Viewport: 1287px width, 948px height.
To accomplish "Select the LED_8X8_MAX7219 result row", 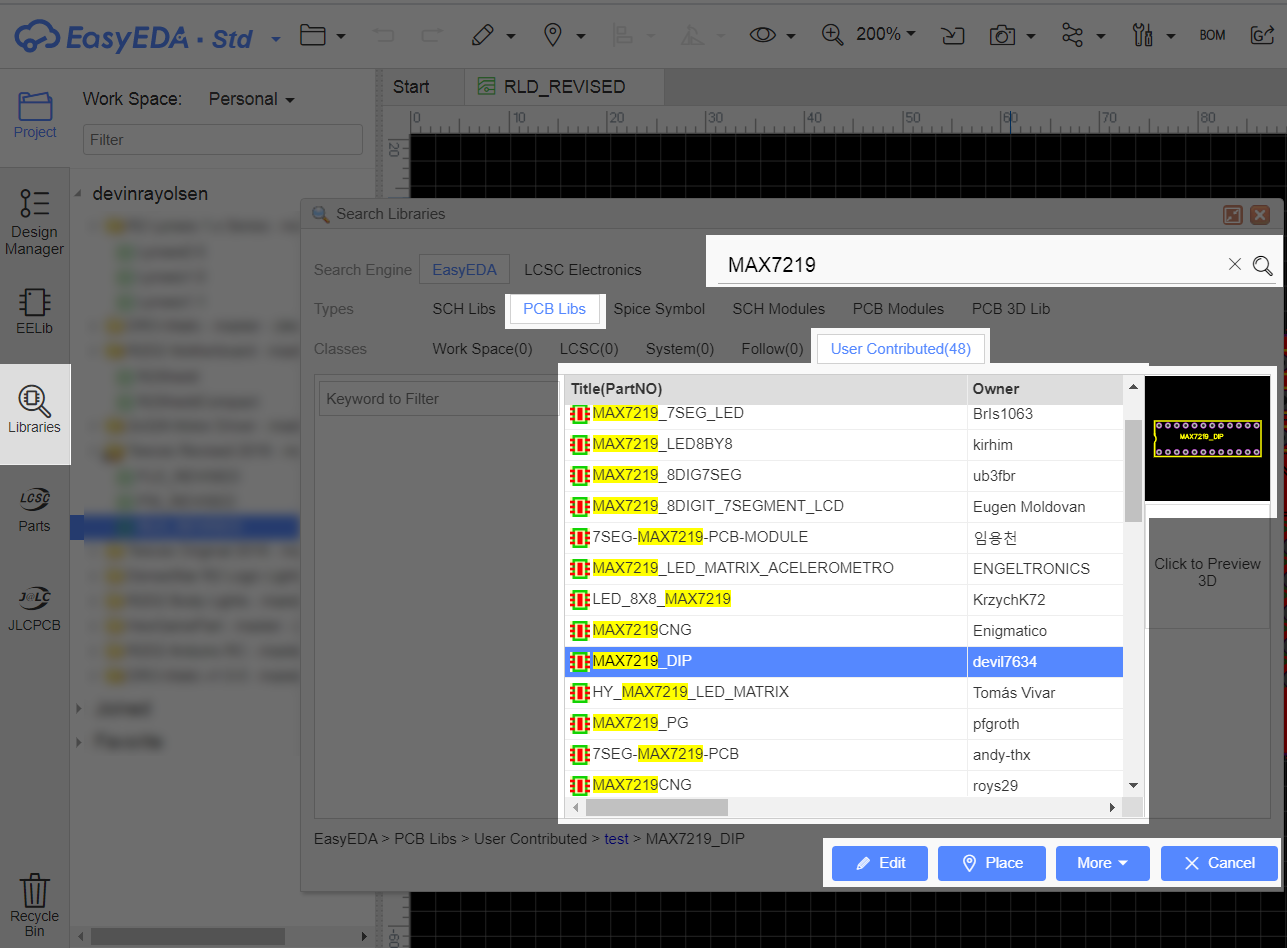I will coord(844,599).
